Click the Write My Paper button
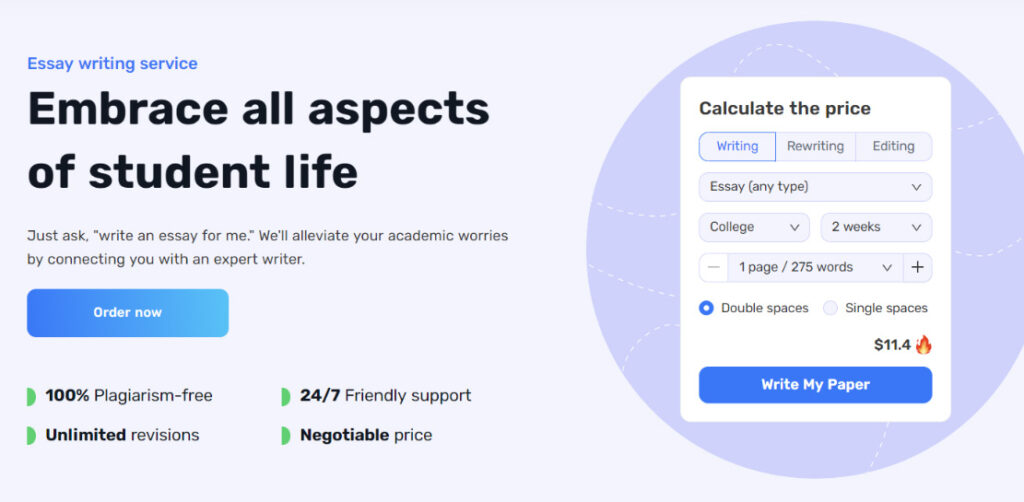1024x502 pixels. (815, 385)
